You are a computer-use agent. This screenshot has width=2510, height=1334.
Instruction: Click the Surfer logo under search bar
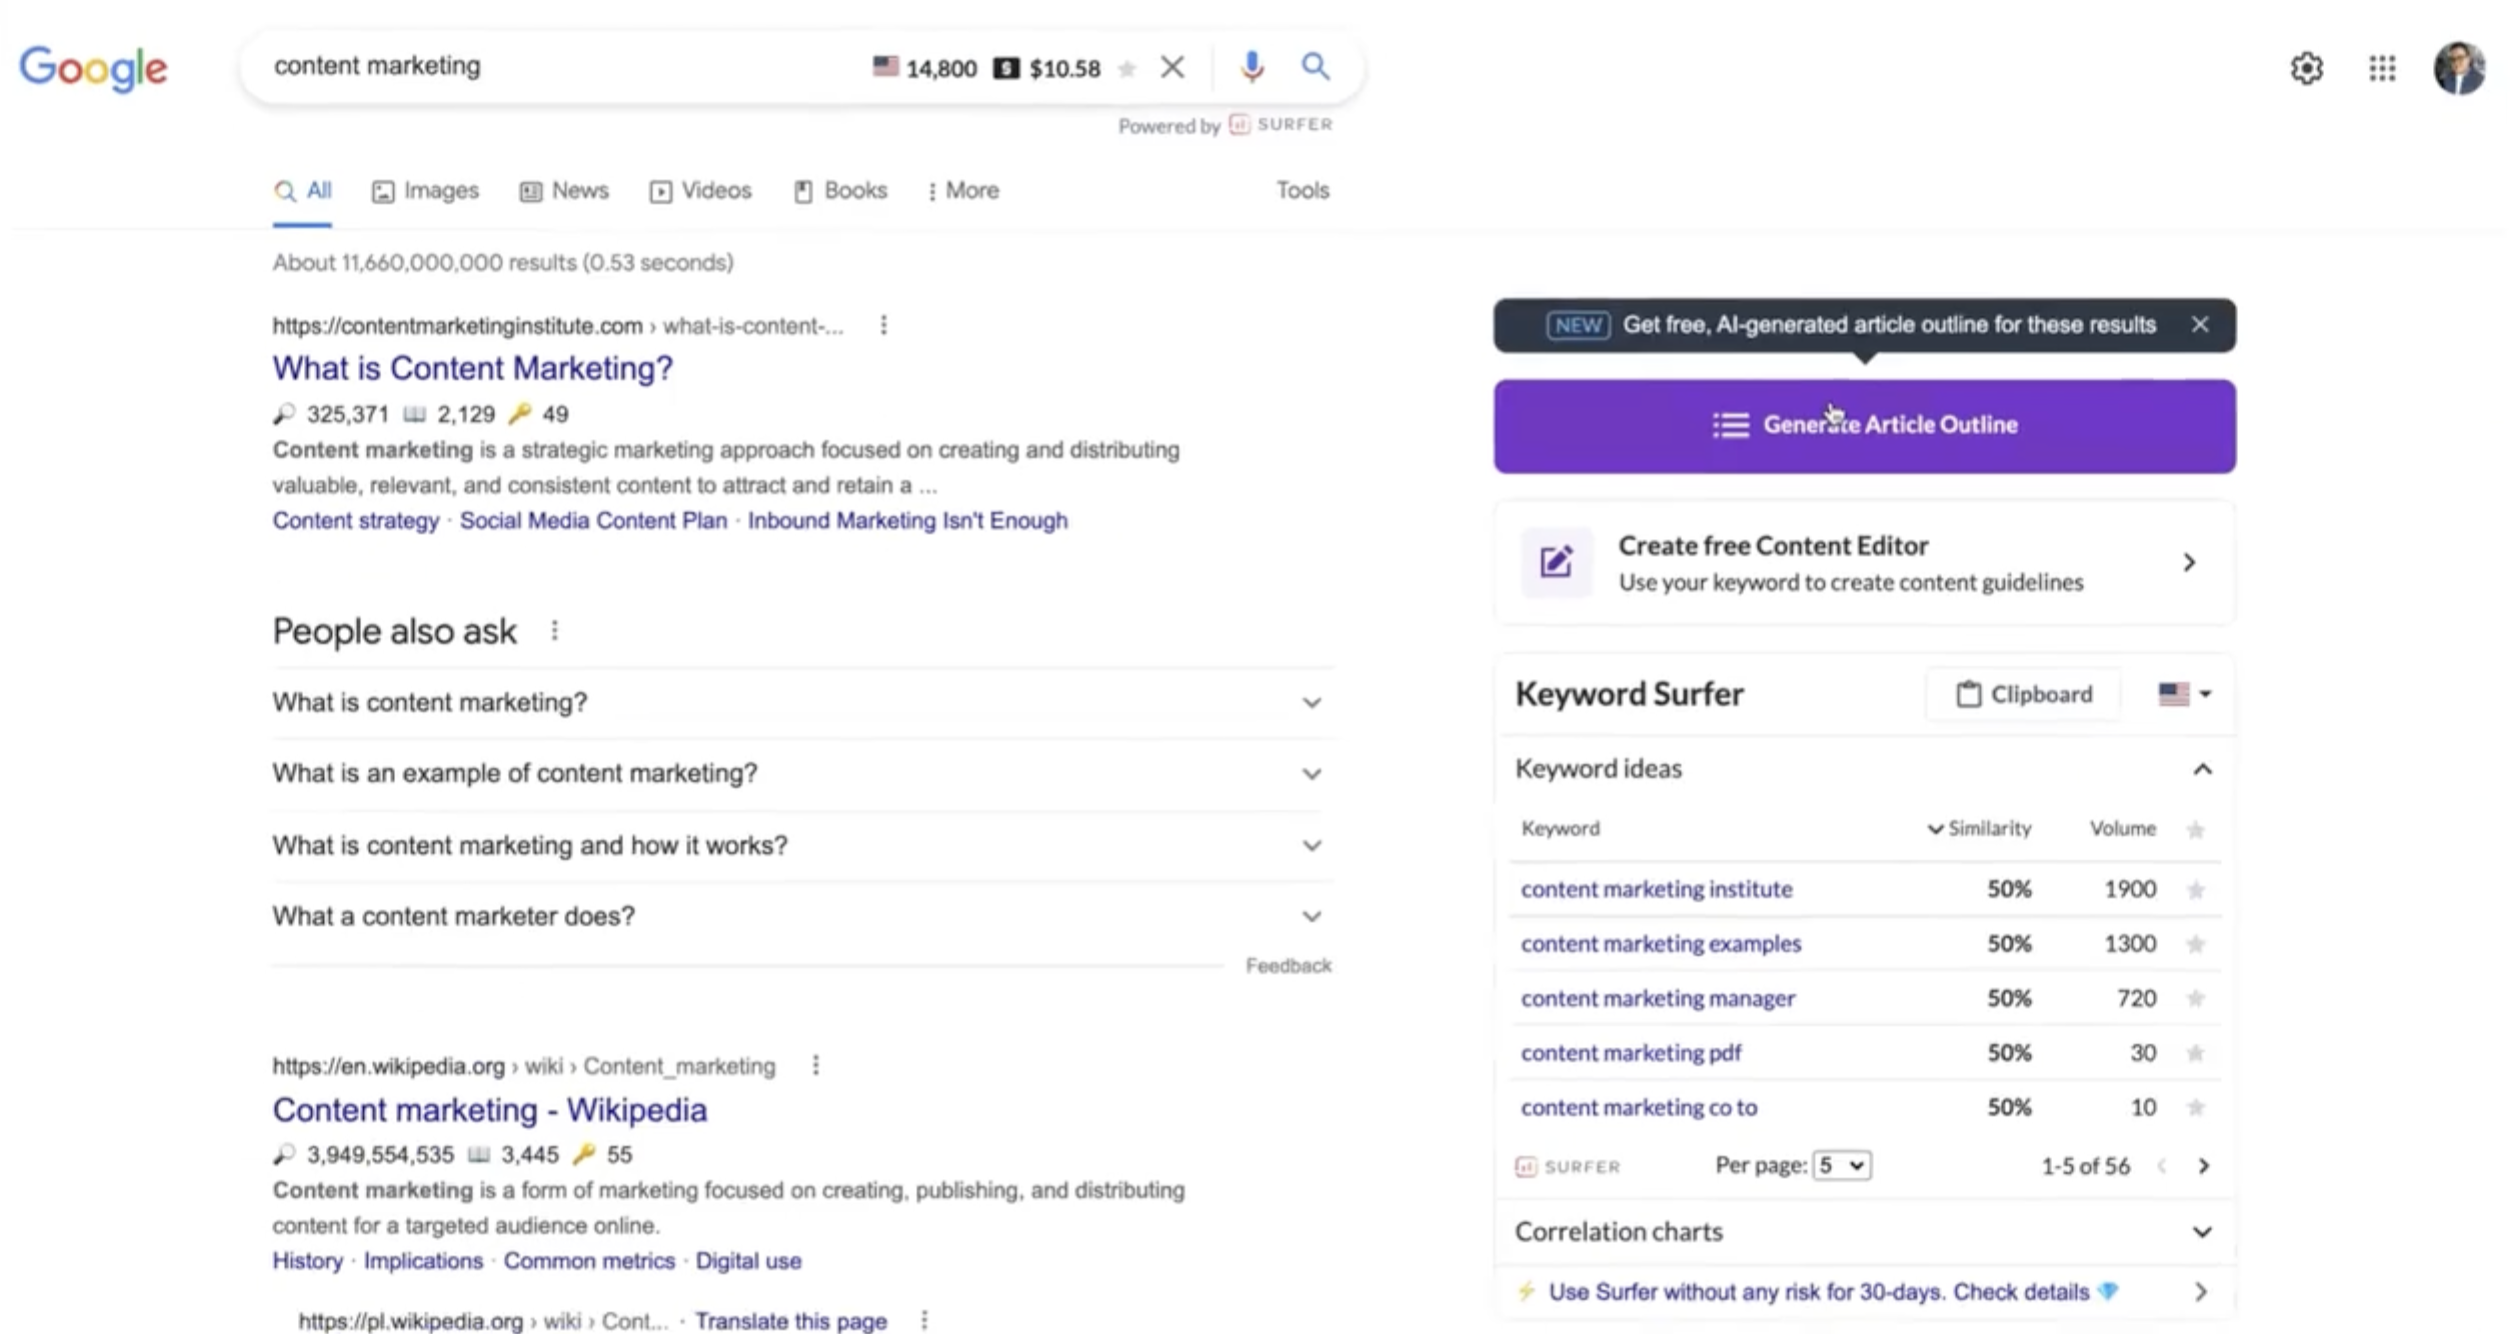1280,125
